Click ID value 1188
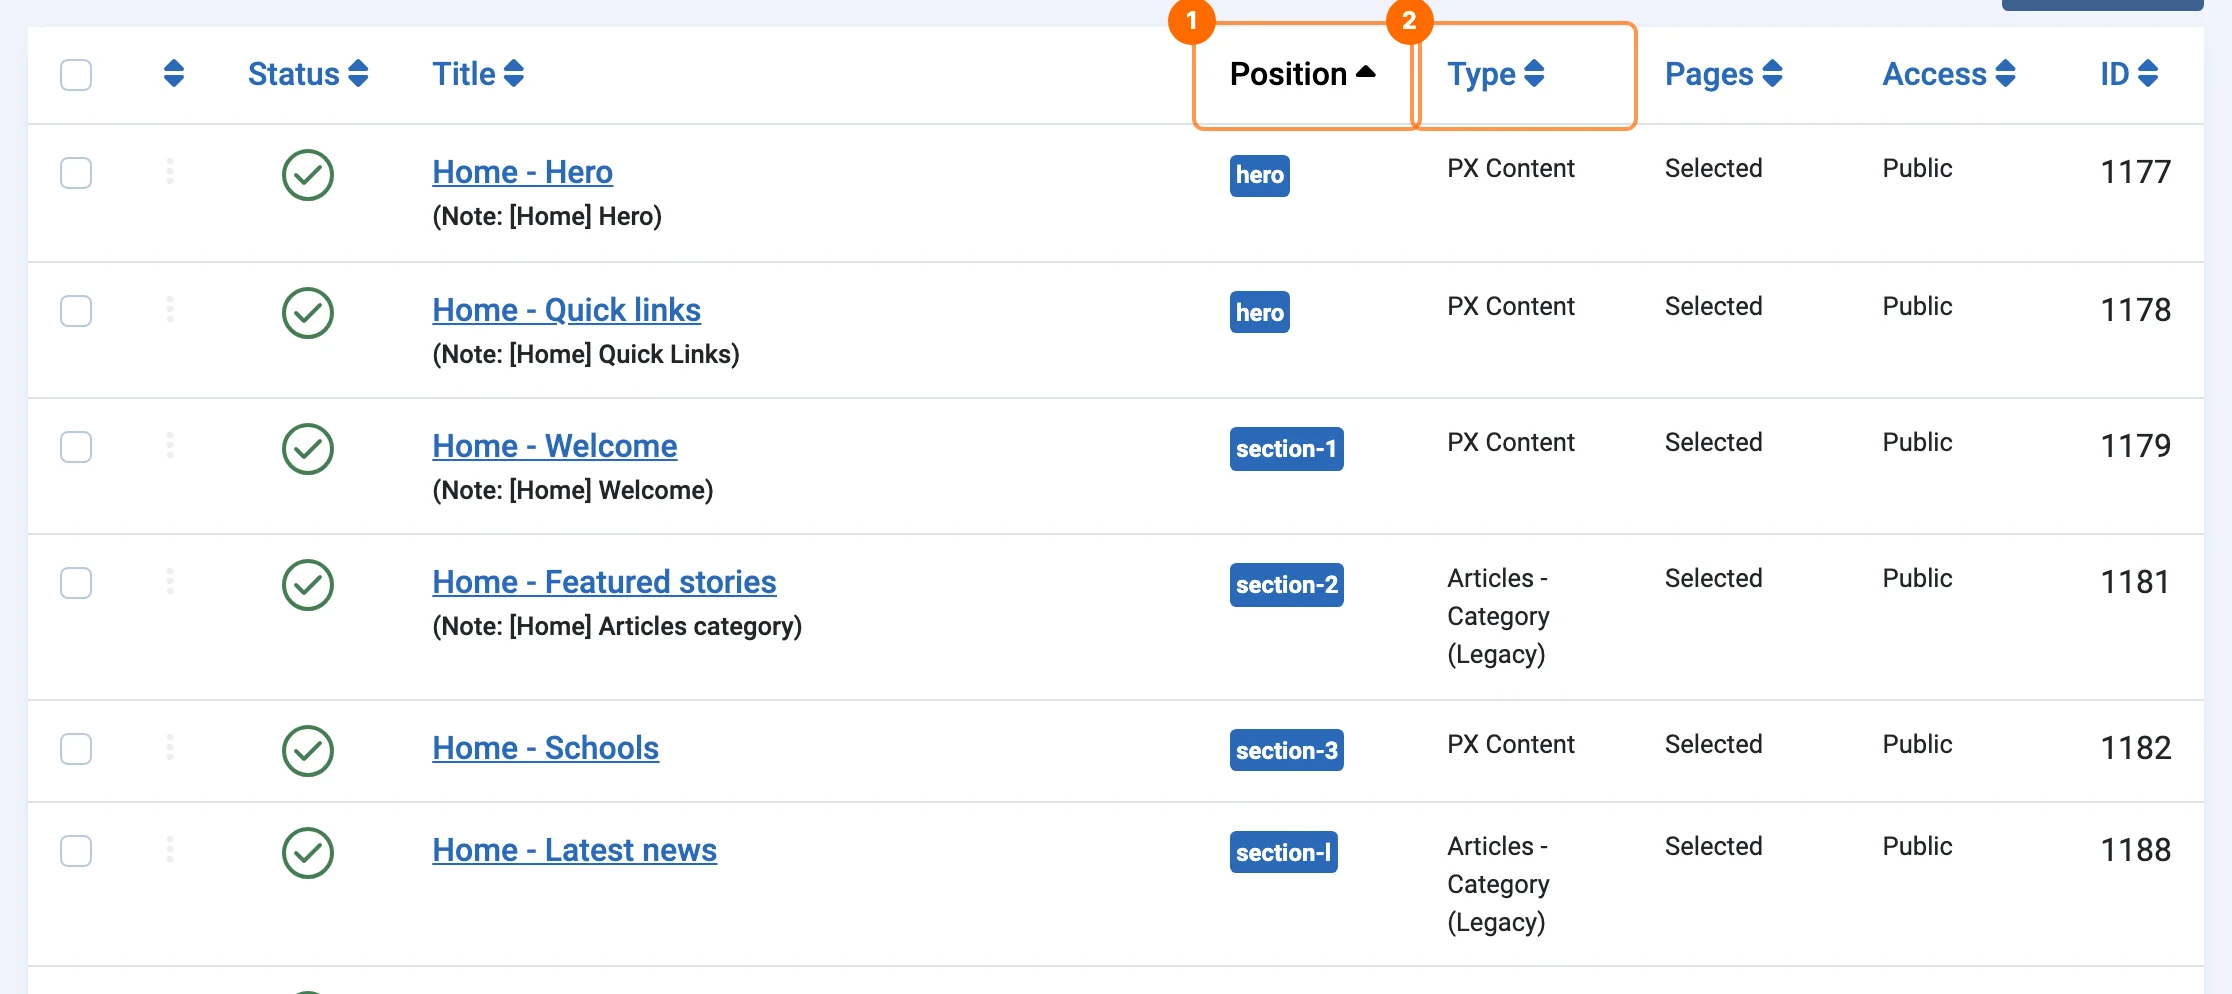Image resolution: width=2232 pixels, height=994 pixels. point(2135,850)
